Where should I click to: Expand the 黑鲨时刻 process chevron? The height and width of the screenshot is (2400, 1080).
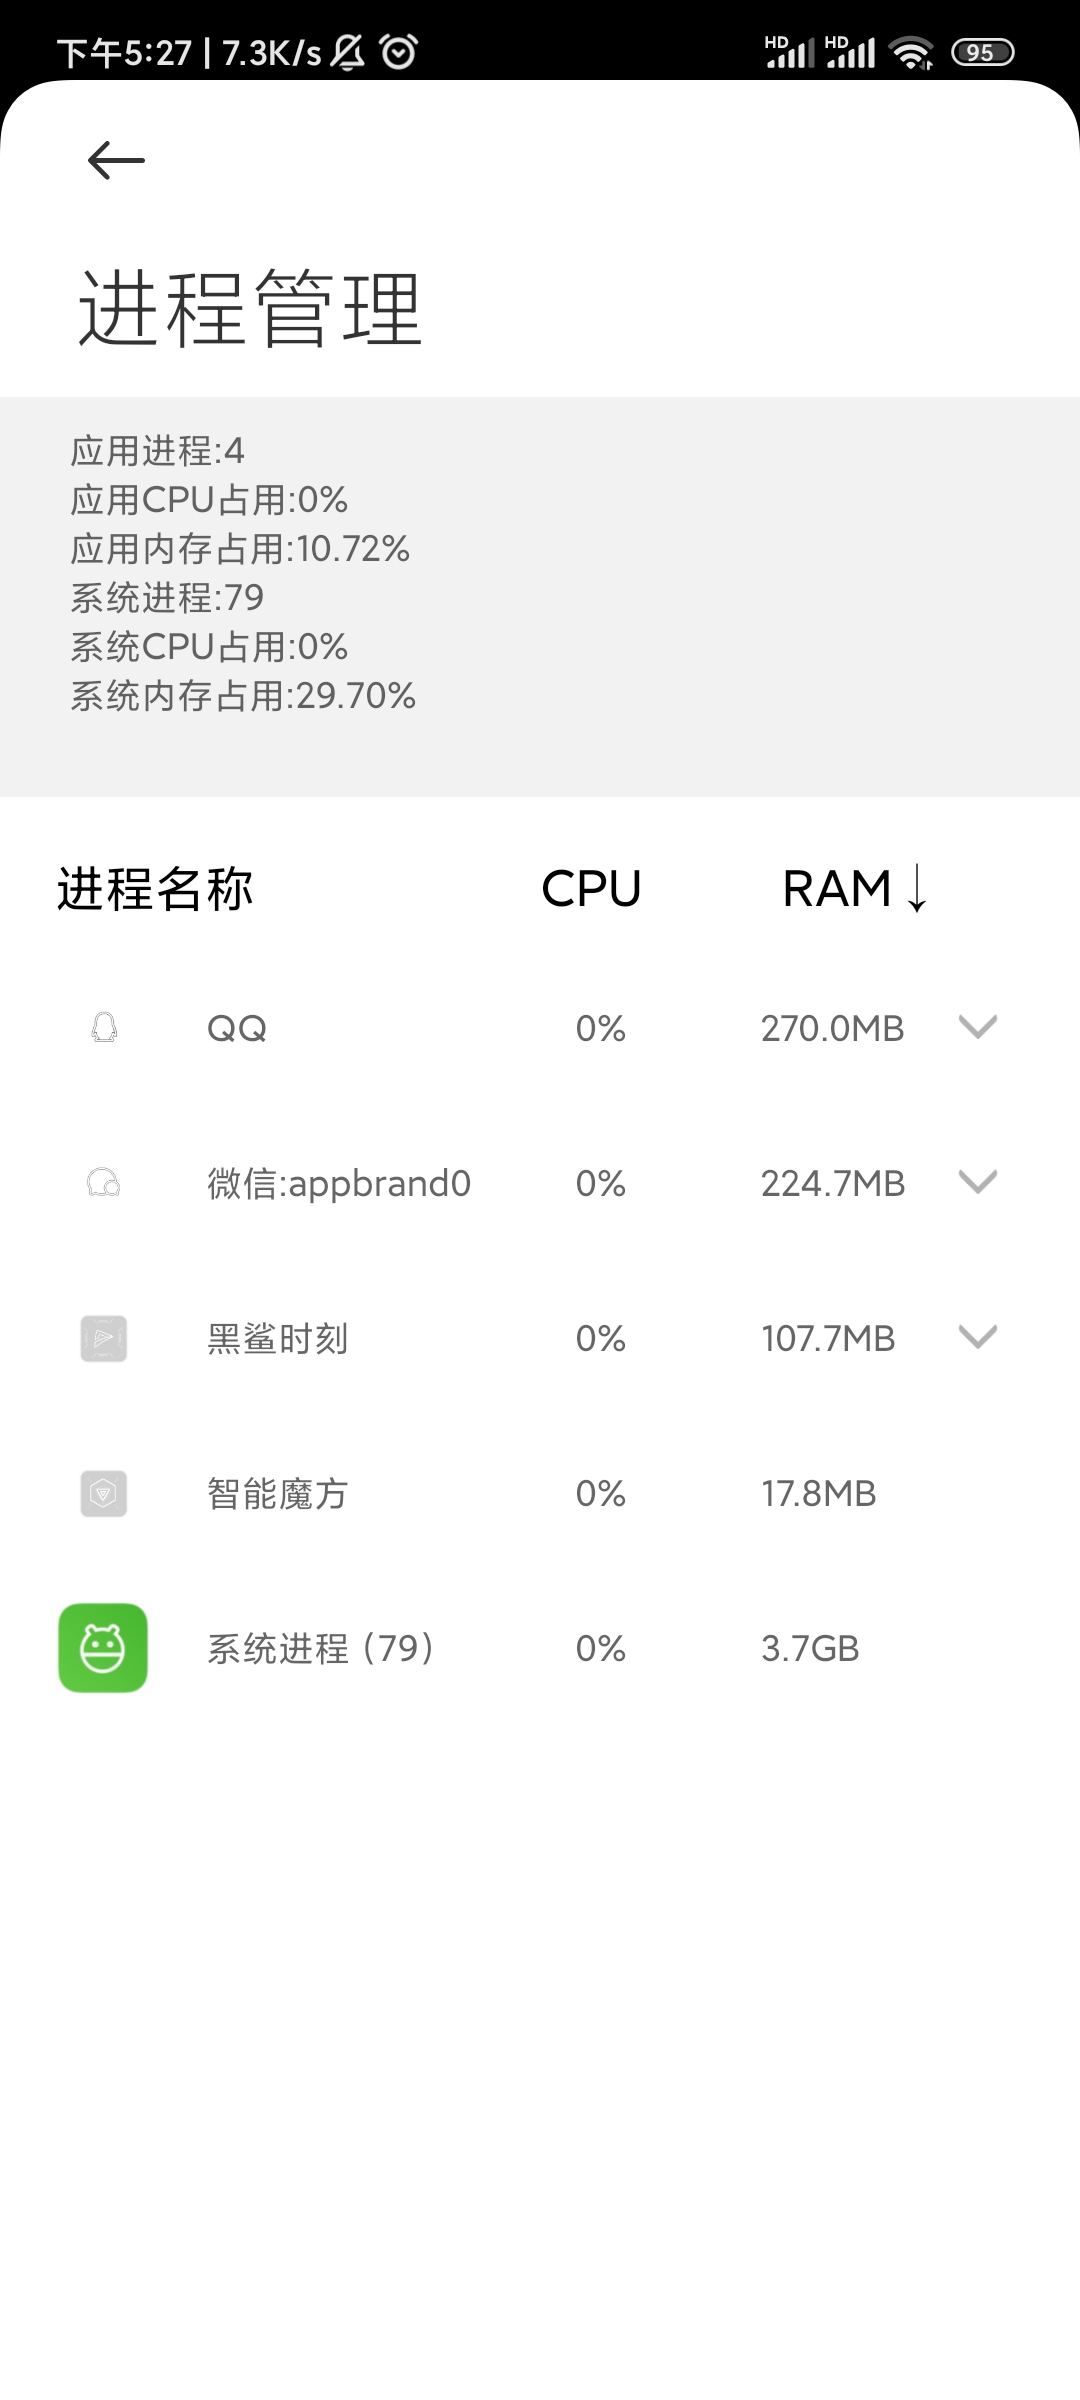(x=977, y=1337)
